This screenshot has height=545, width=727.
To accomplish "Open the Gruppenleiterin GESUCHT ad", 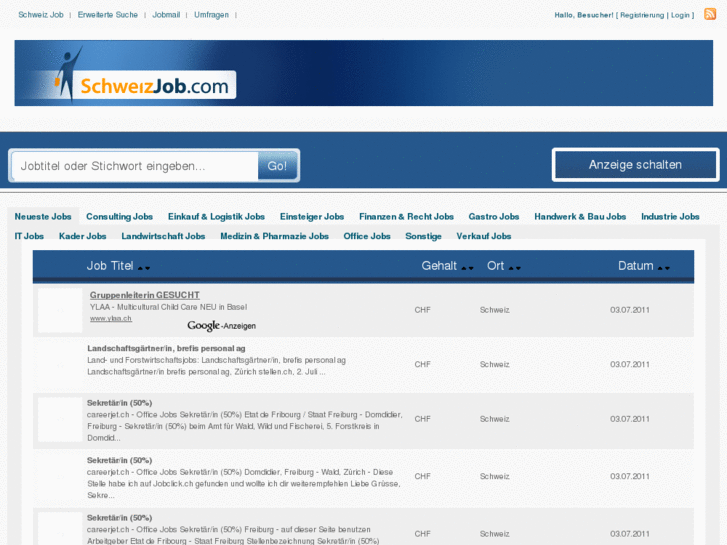I will click(145, 295).
